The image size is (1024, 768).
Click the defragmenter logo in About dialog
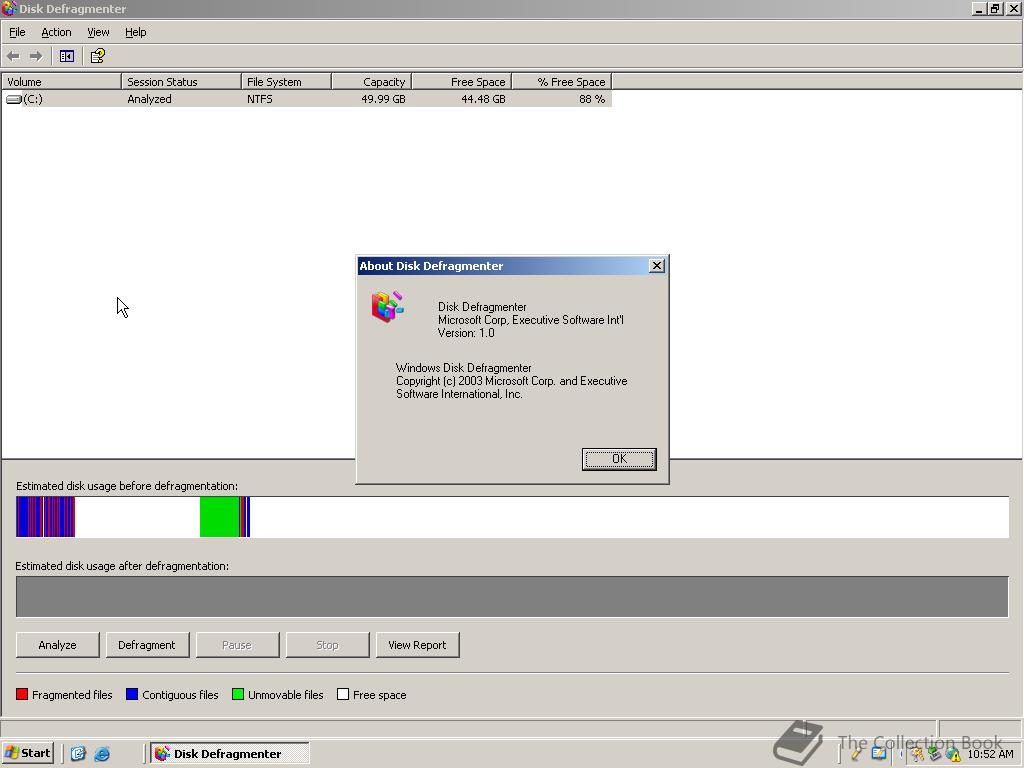coord(388,307)
